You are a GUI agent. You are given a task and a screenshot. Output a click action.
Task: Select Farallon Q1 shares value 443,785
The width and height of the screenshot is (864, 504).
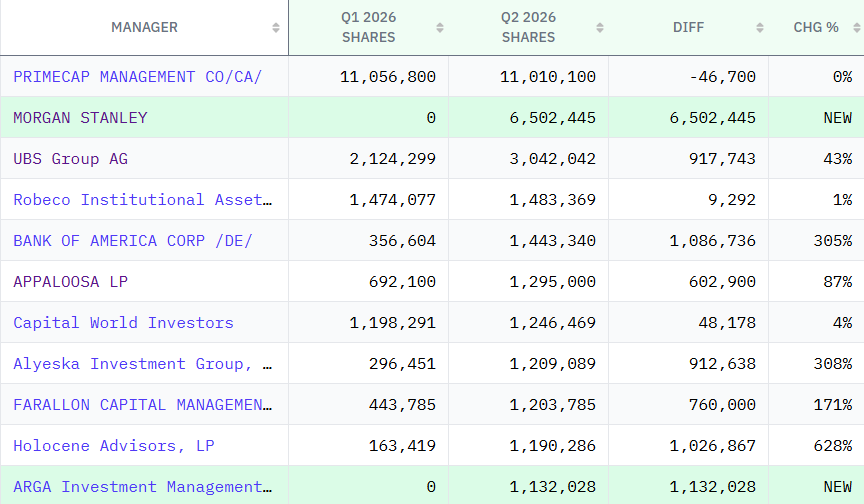click(x=402, y=405)
